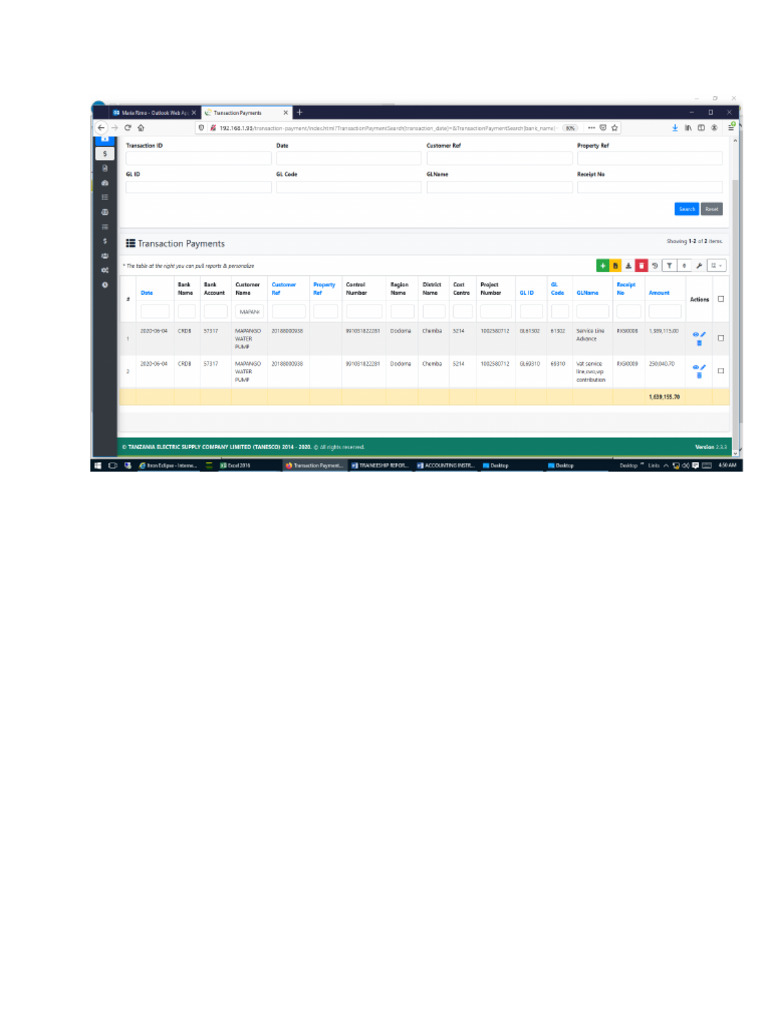The image size is (768, 1024).
Task: Click the gray Reset button
Action: click(x=712, y=209)
